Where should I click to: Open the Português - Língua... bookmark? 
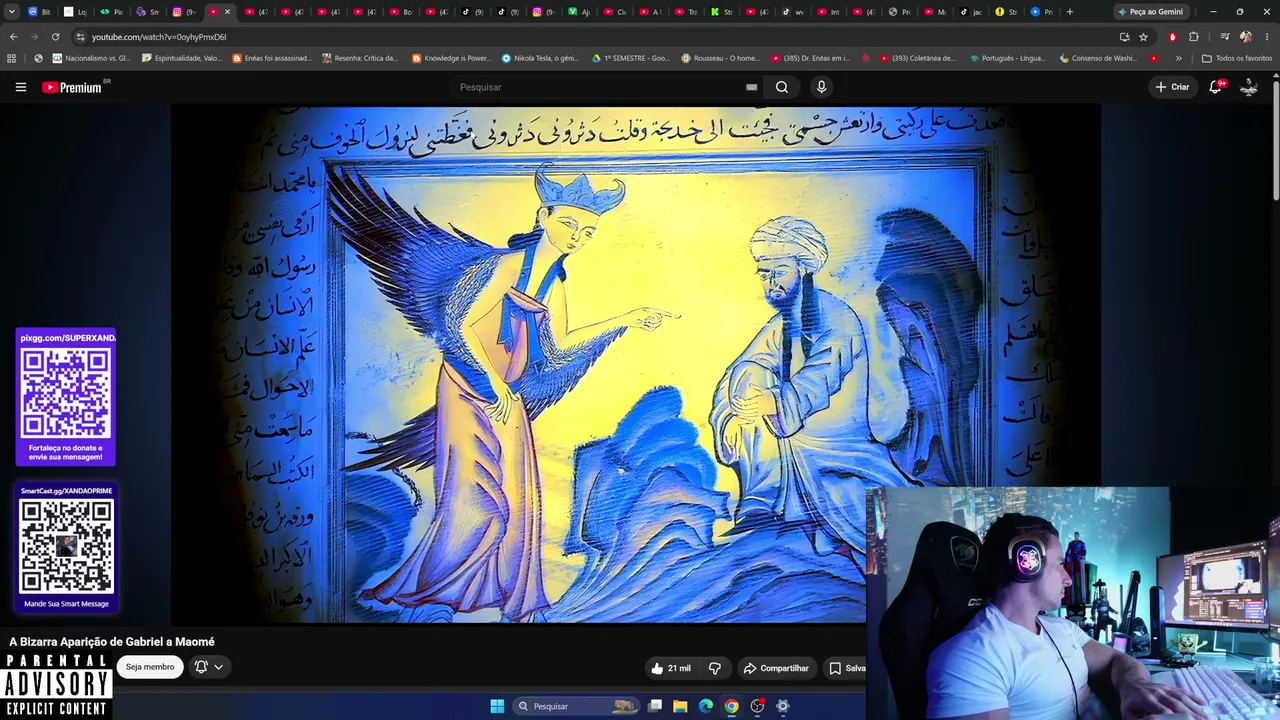1008,58
